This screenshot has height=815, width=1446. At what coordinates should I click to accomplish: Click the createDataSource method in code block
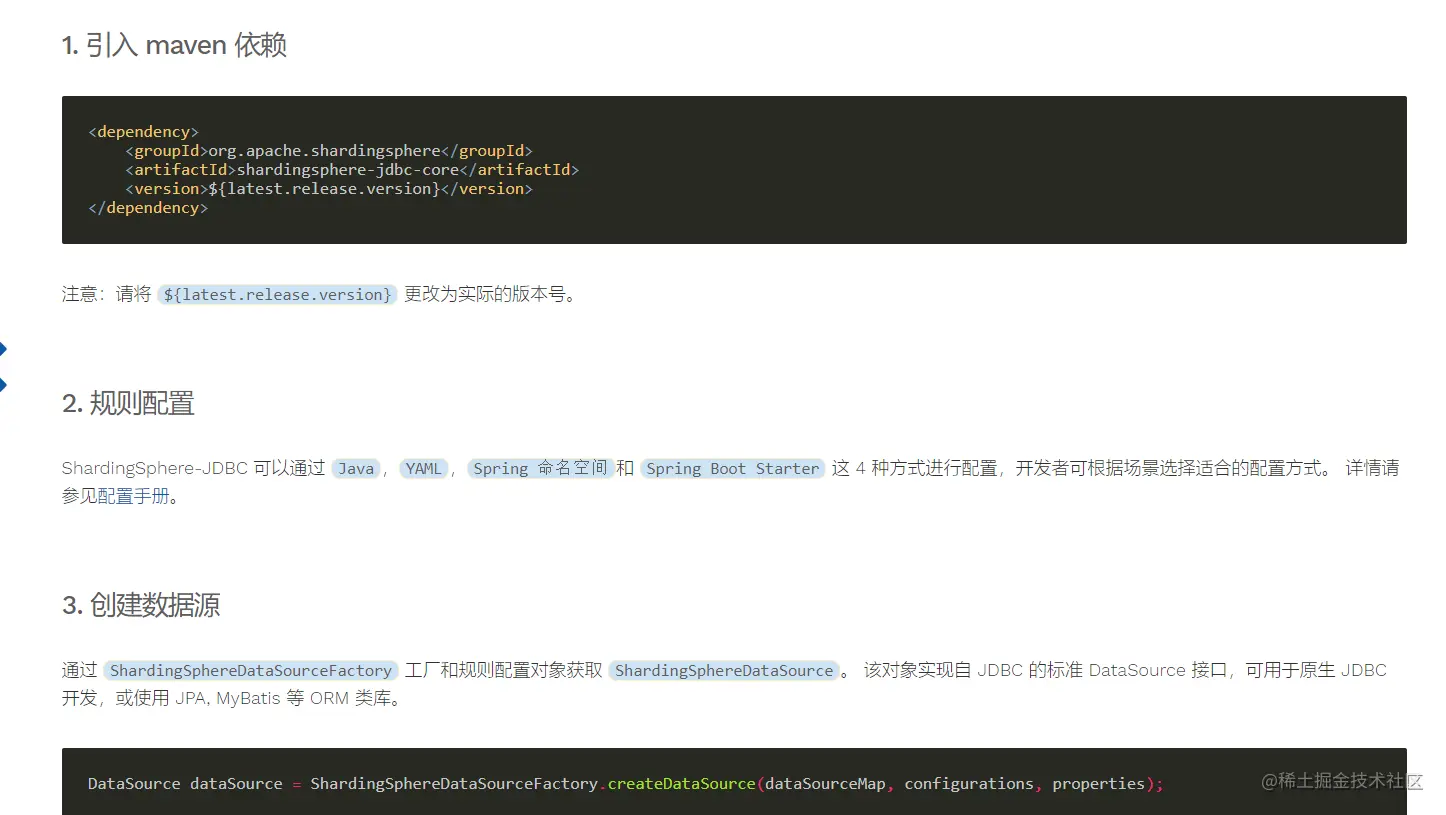(681, 783)
